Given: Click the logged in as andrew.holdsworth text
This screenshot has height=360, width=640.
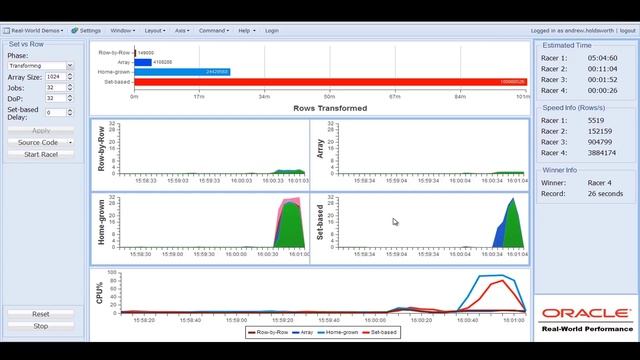Looking at the screenshot, I should point(572,31).
